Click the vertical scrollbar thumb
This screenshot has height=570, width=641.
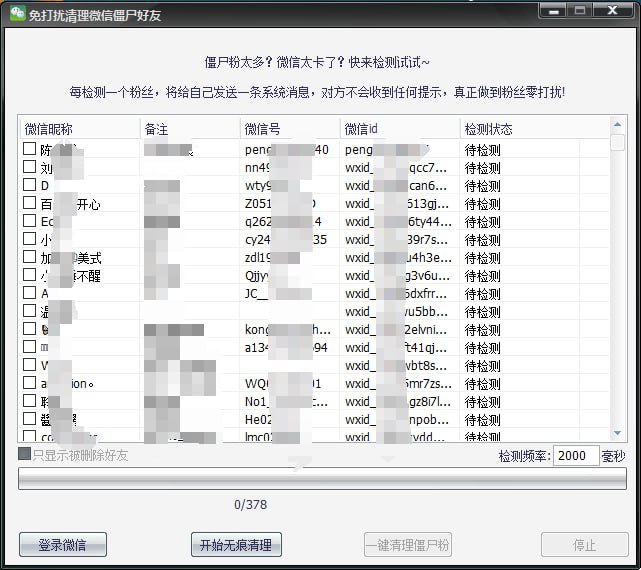pos(617,142)
